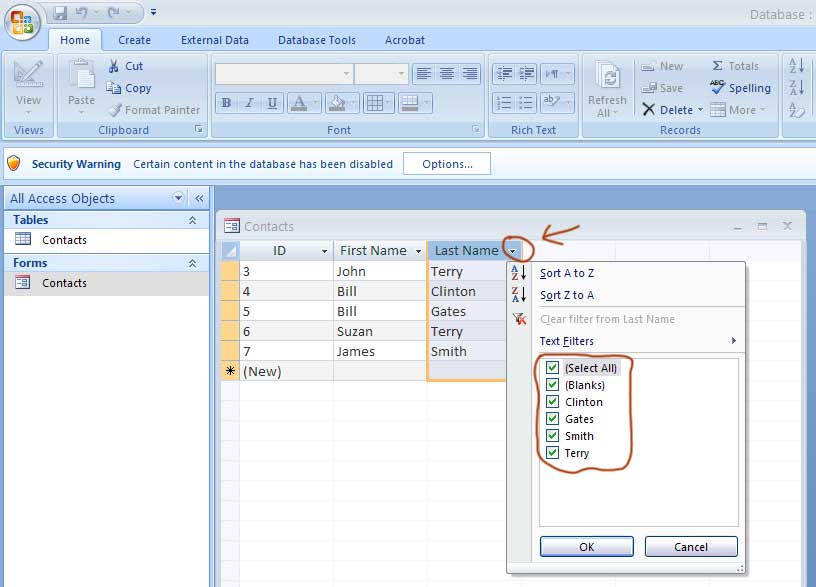Image resolution: width=816 pixels, height=587 pixels.
Task: Open First Name column filter dropdown
Action: (418, 251)
